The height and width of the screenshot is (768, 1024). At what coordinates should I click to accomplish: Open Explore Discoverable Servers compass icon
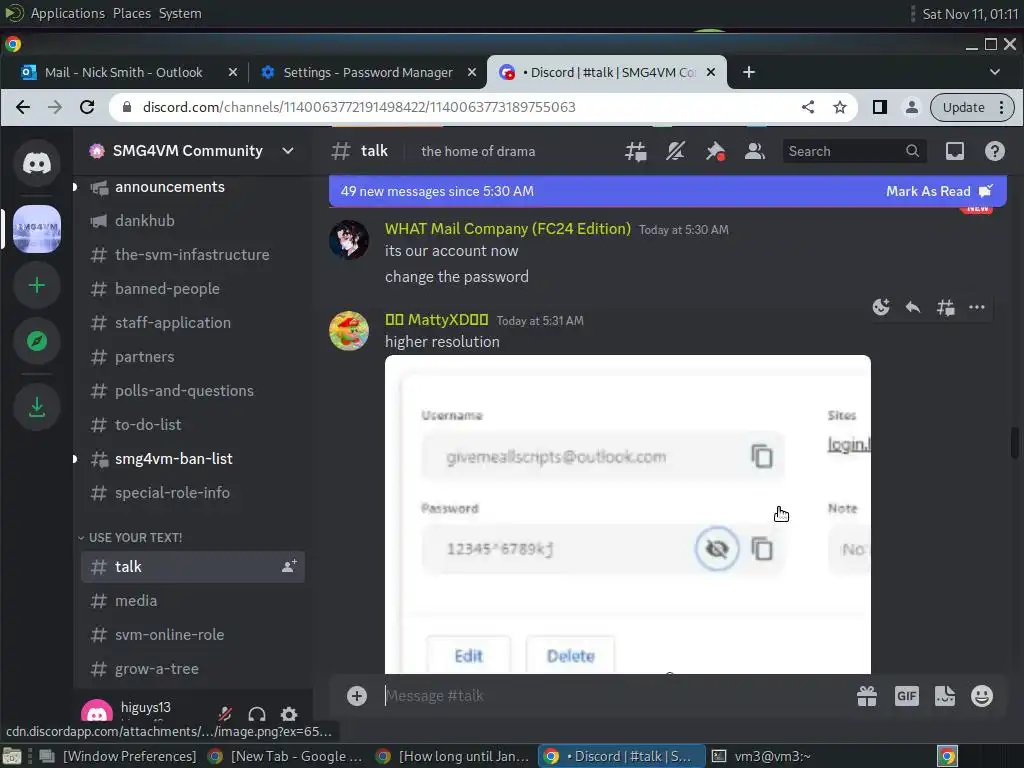click(x=37, y=341)
